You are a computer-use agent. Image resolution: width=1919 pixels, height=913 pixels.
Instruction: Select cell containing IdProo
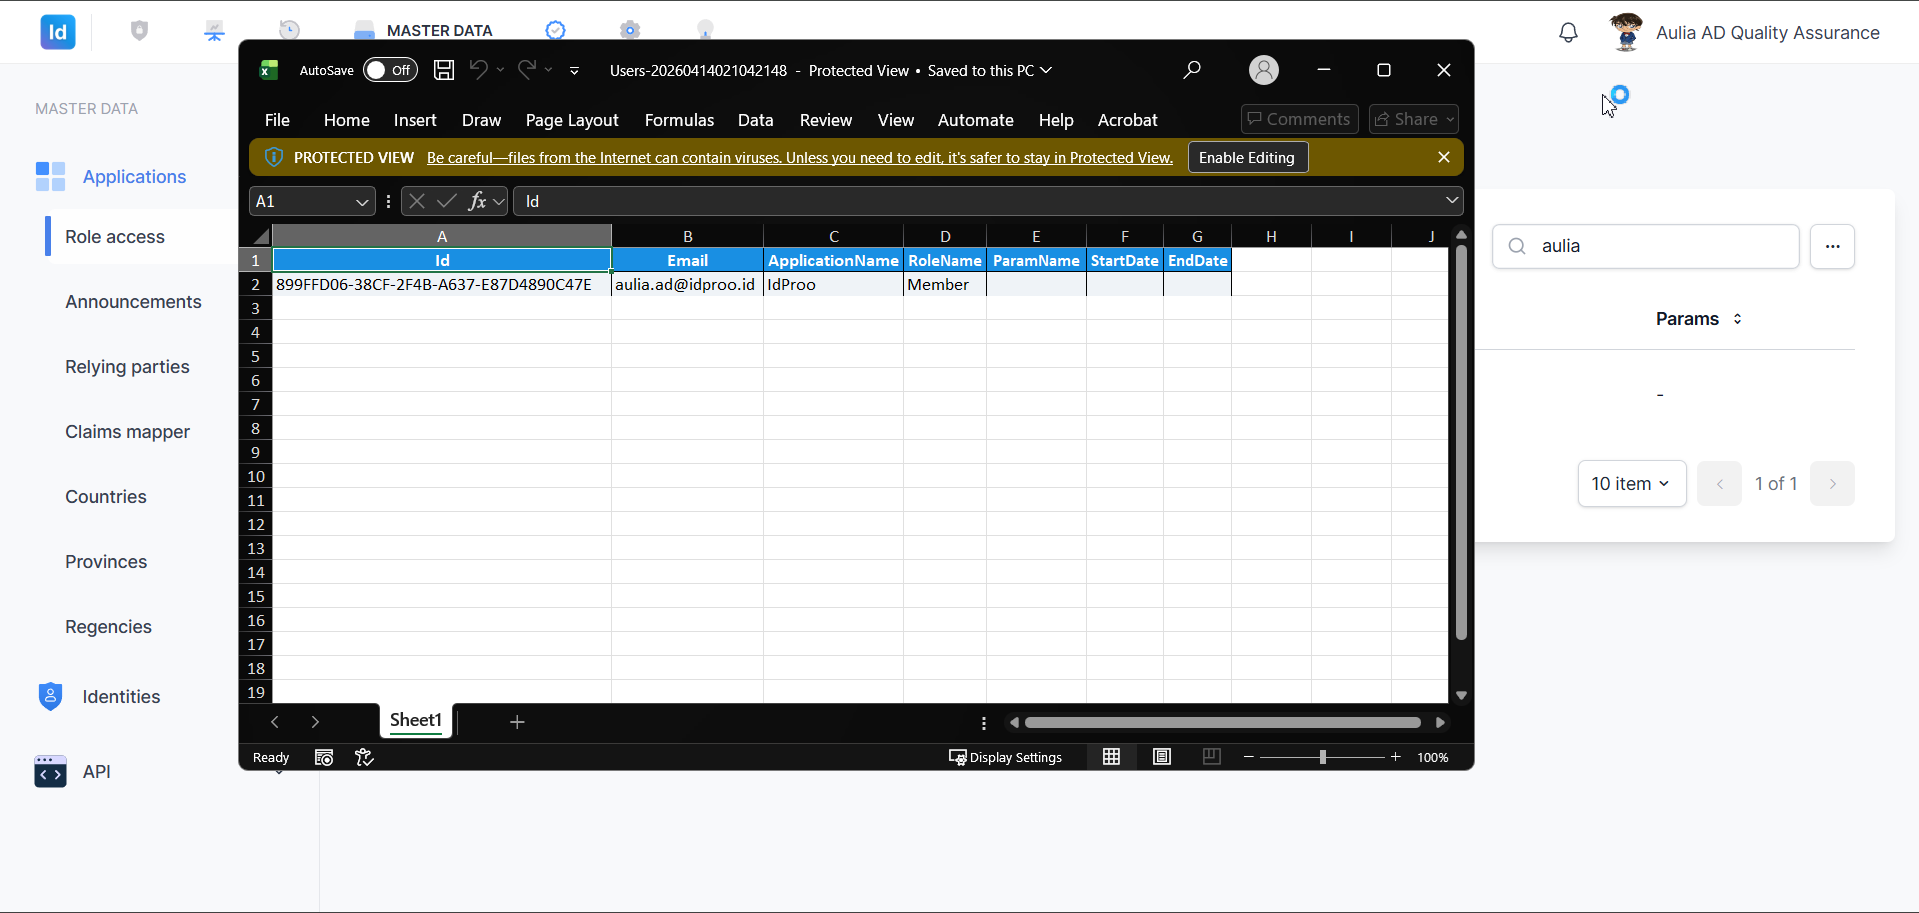tap(833, 284)
